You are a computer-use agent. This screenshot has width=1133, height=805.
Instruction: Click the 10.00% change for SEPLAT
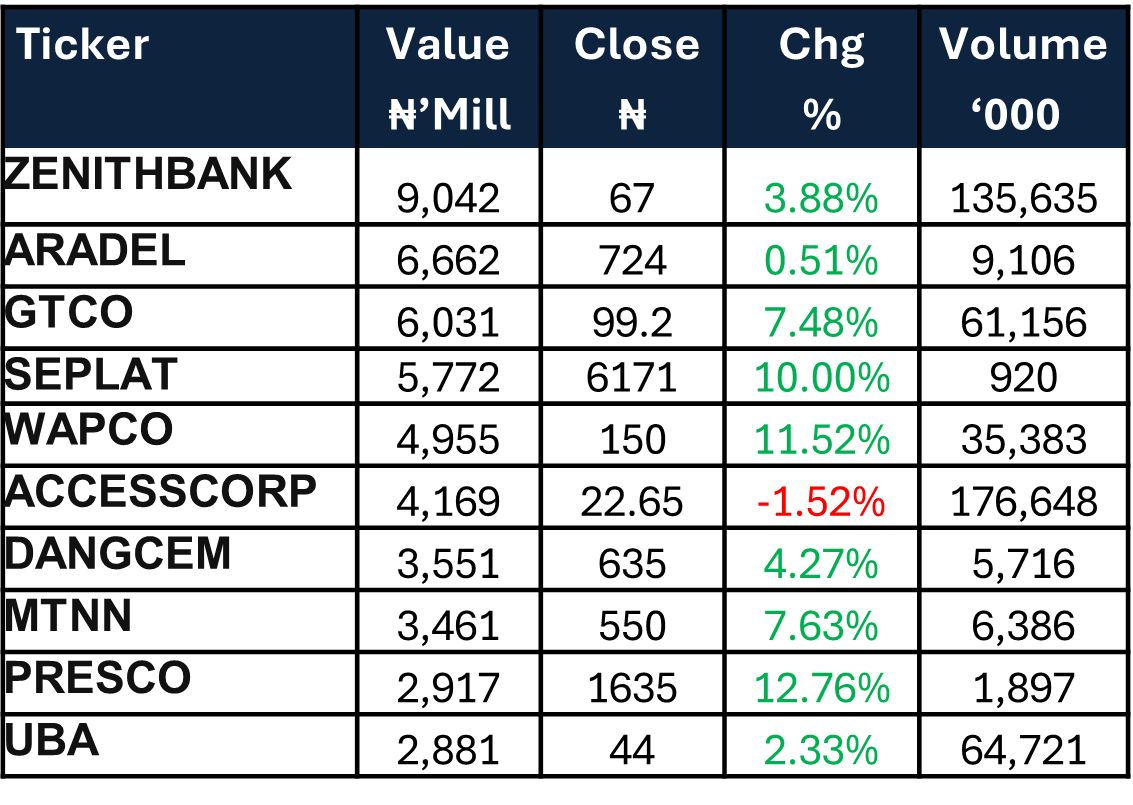(821, 378)
